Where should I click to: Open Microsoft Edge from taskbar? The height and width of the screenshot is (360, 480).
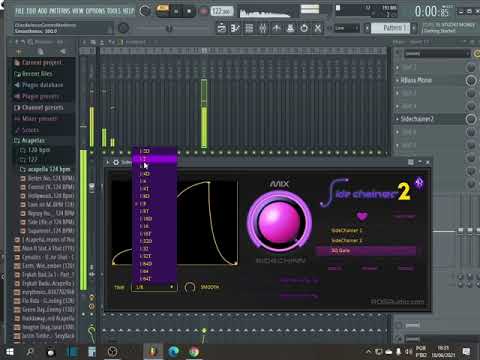point(174,352)
